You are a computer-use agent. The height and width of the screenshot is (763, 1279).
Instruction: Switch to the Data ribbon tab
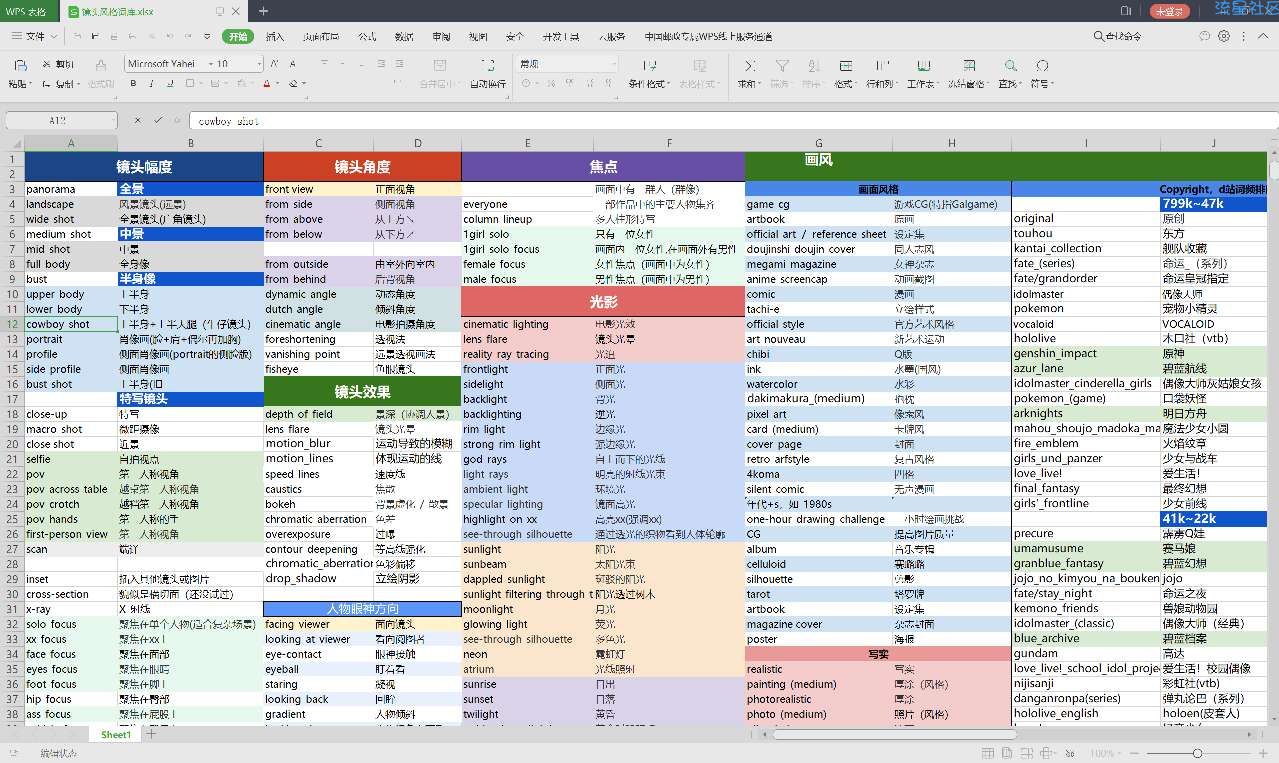[404, 37]
